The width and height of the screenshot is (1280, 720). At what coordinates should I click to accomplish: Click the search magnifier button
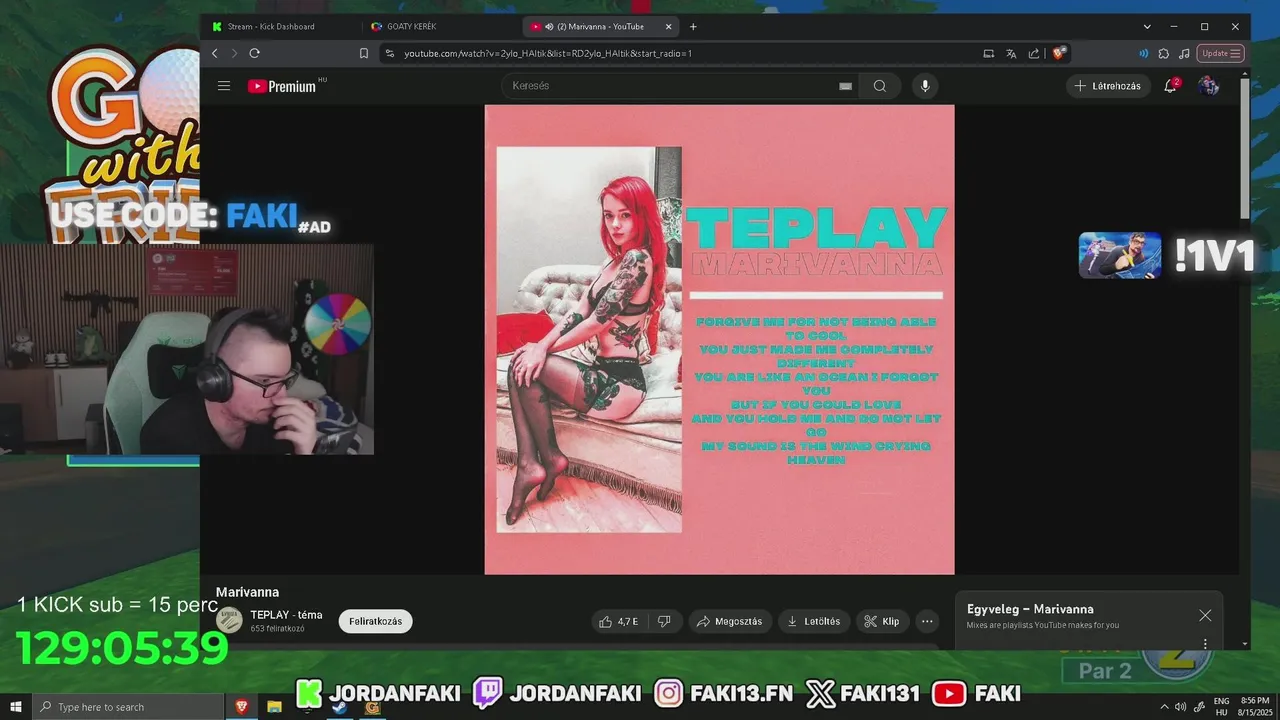click(x=880, y=86)
